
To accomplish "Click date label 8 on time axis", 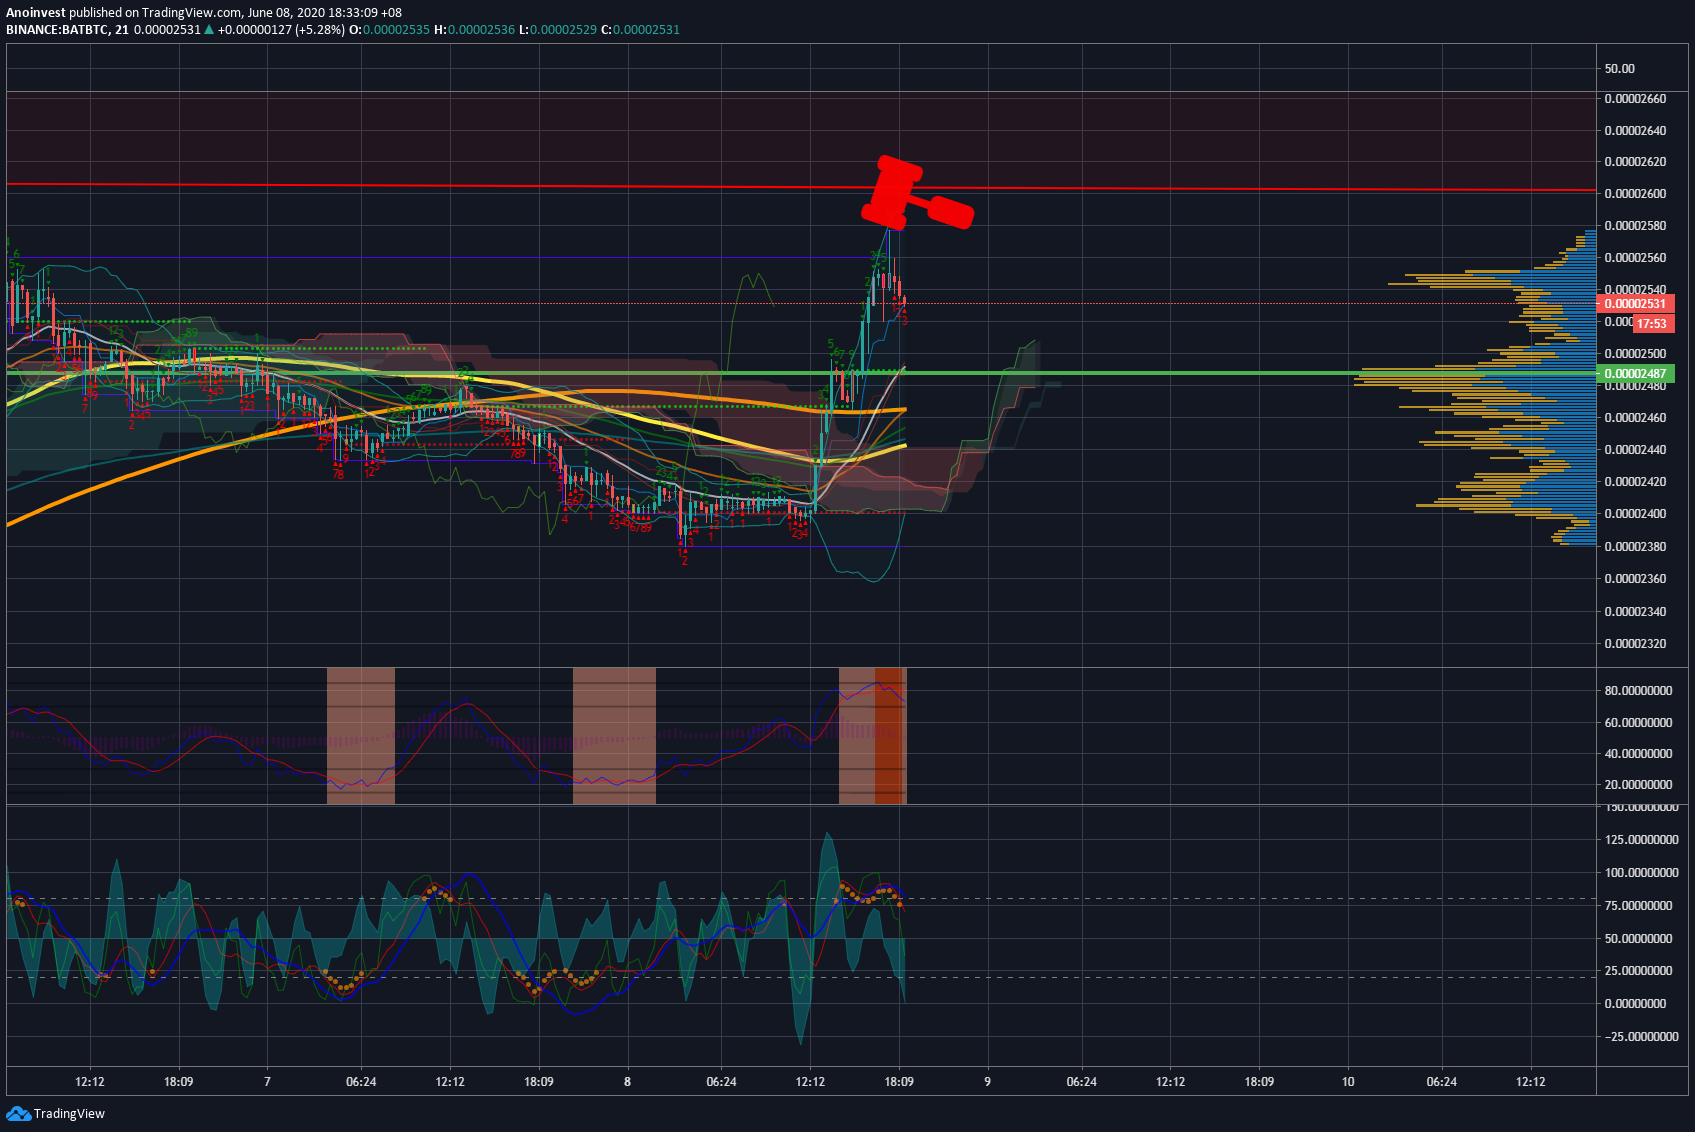I will click(x=627, y=1082).
